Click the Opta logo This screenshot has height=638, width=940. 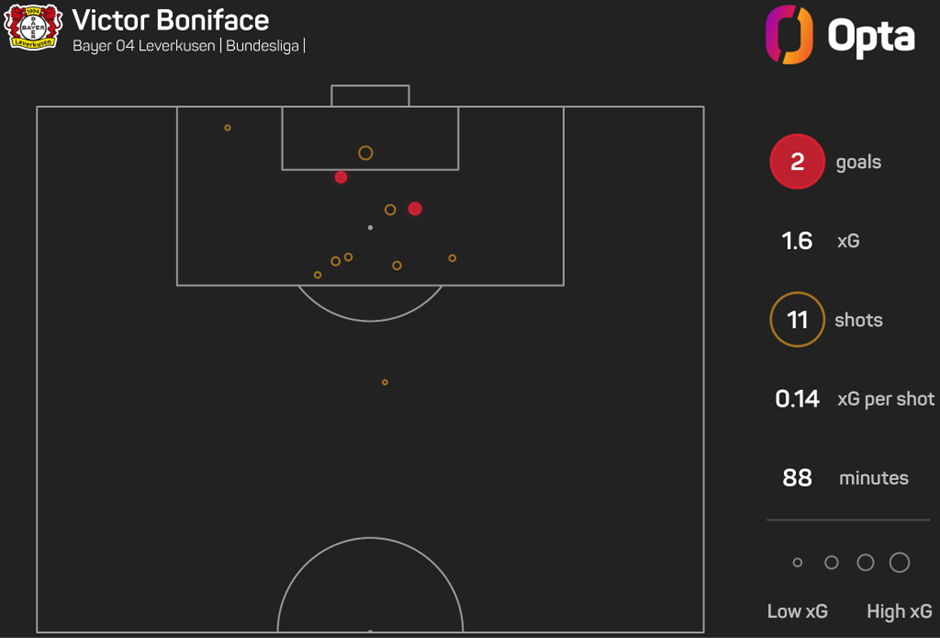click(x=840, y=35)
